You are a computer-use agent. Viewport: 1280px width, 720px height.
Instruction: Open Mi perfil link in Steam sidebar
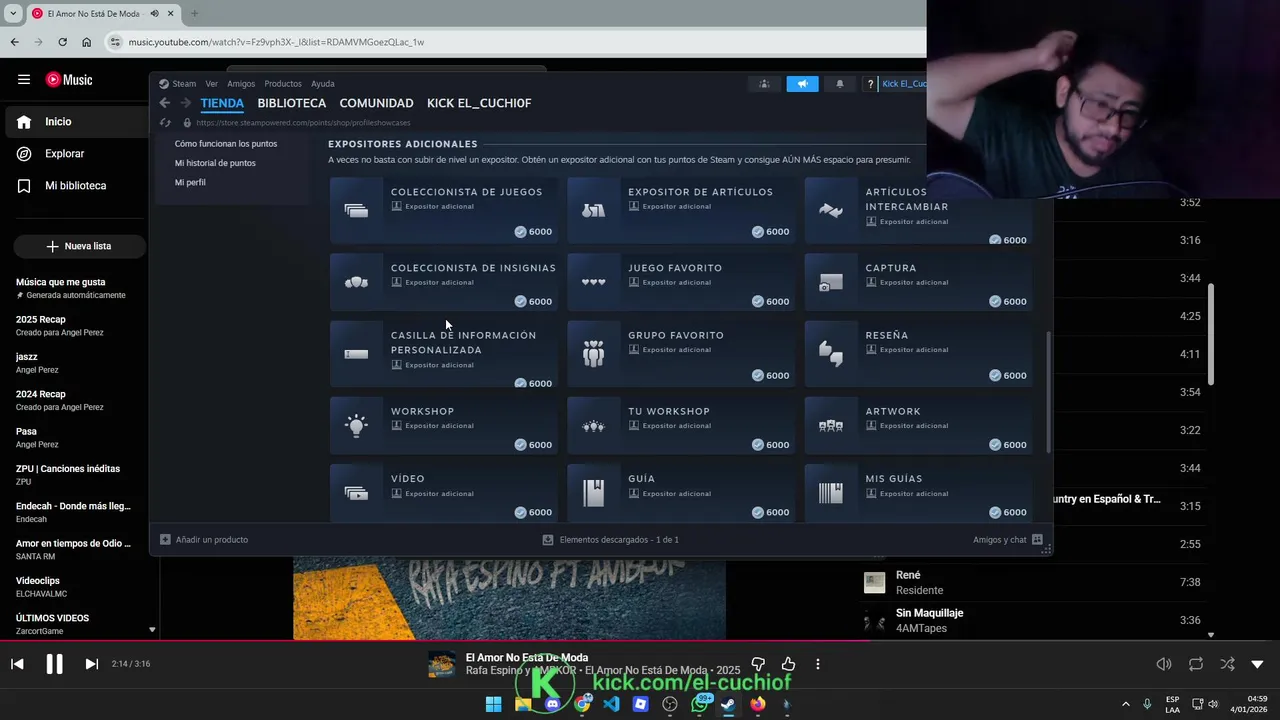[190, 183]
